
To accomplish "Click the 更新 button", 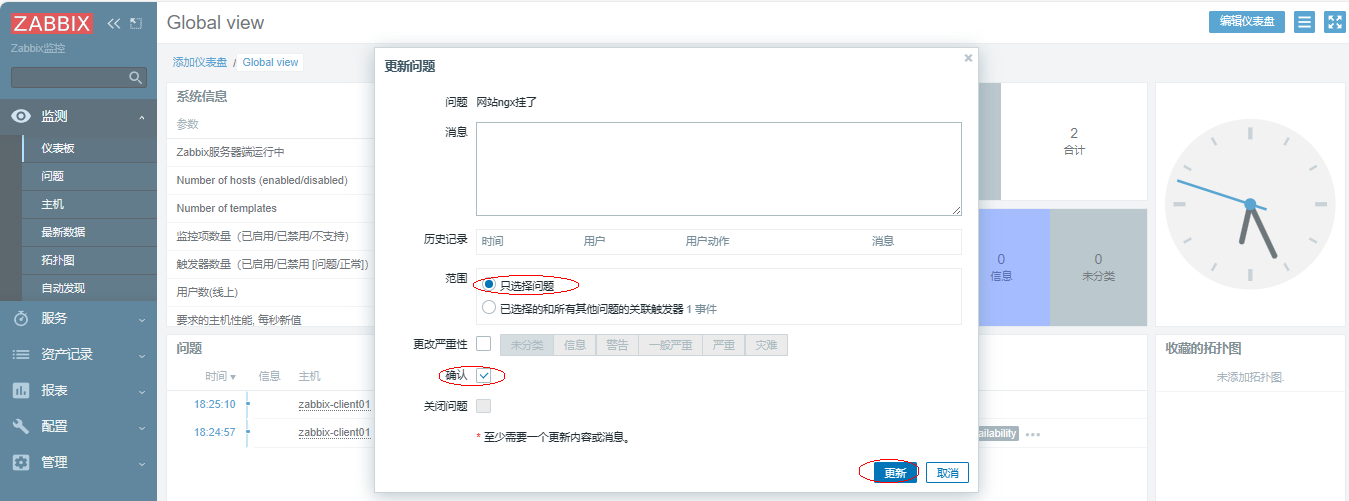I will coord(894,473).
